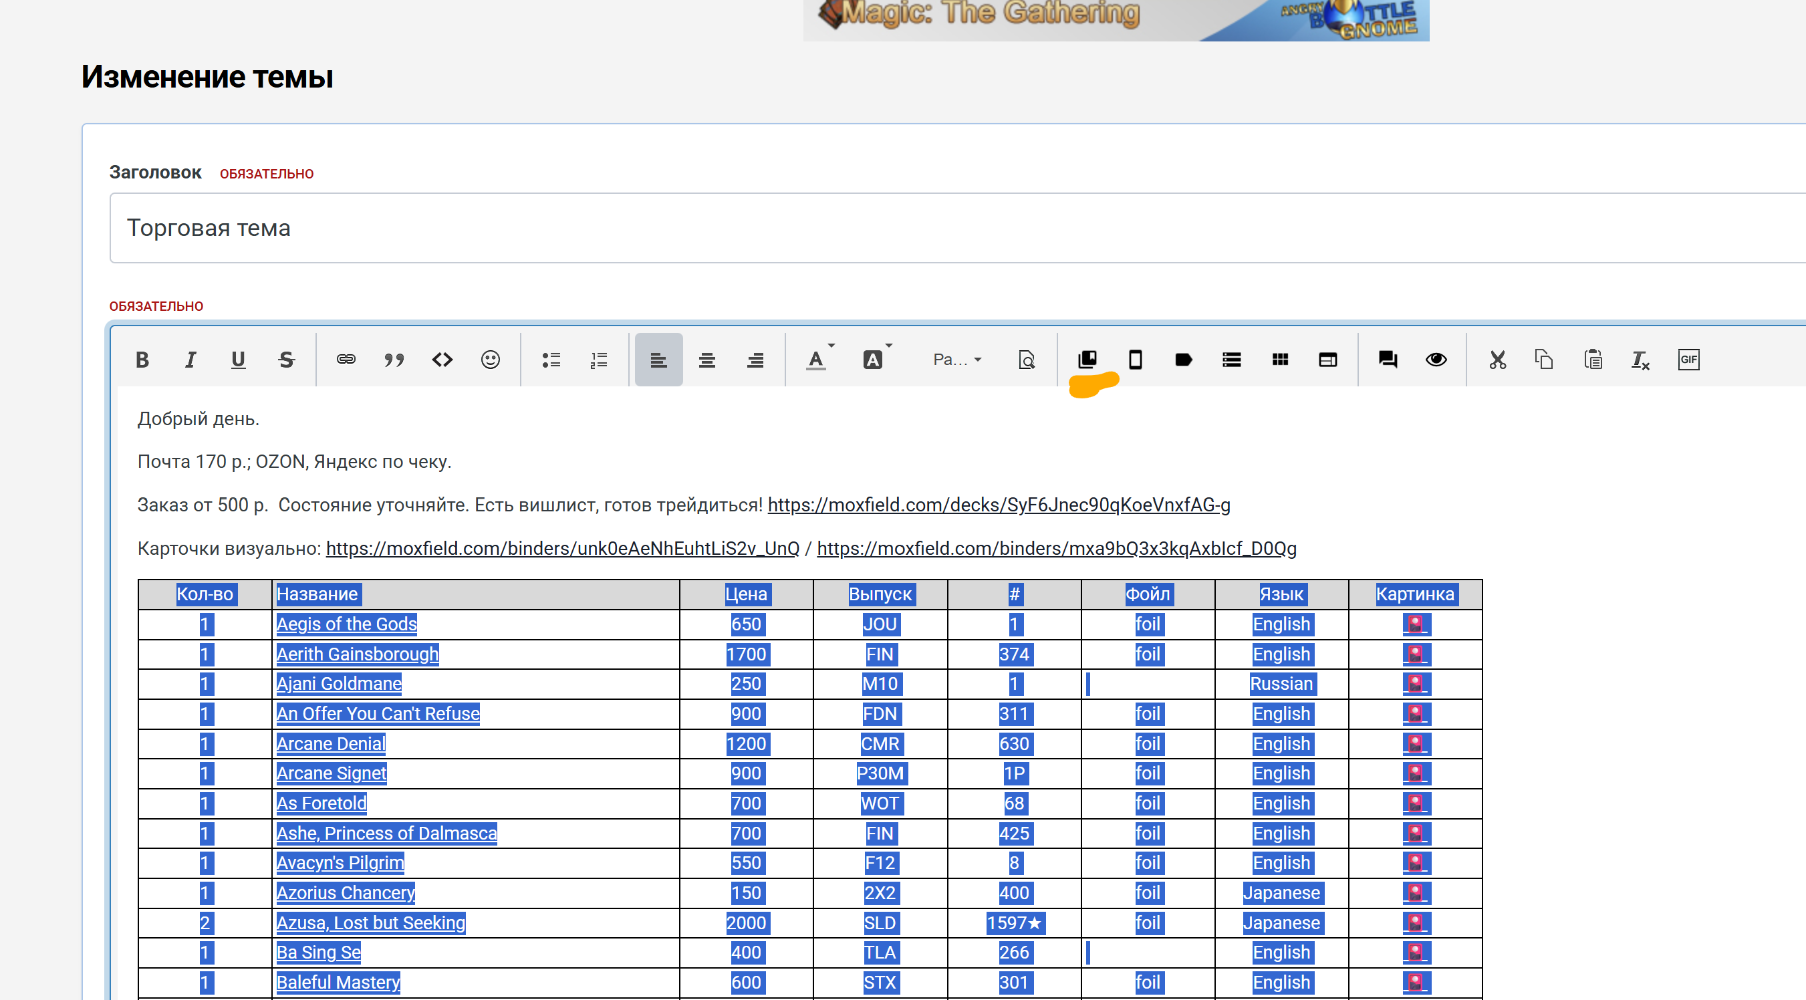Open the Aegis of the Gods card link
Screen dimensions: 1806x1000
[x=346, y=624]
